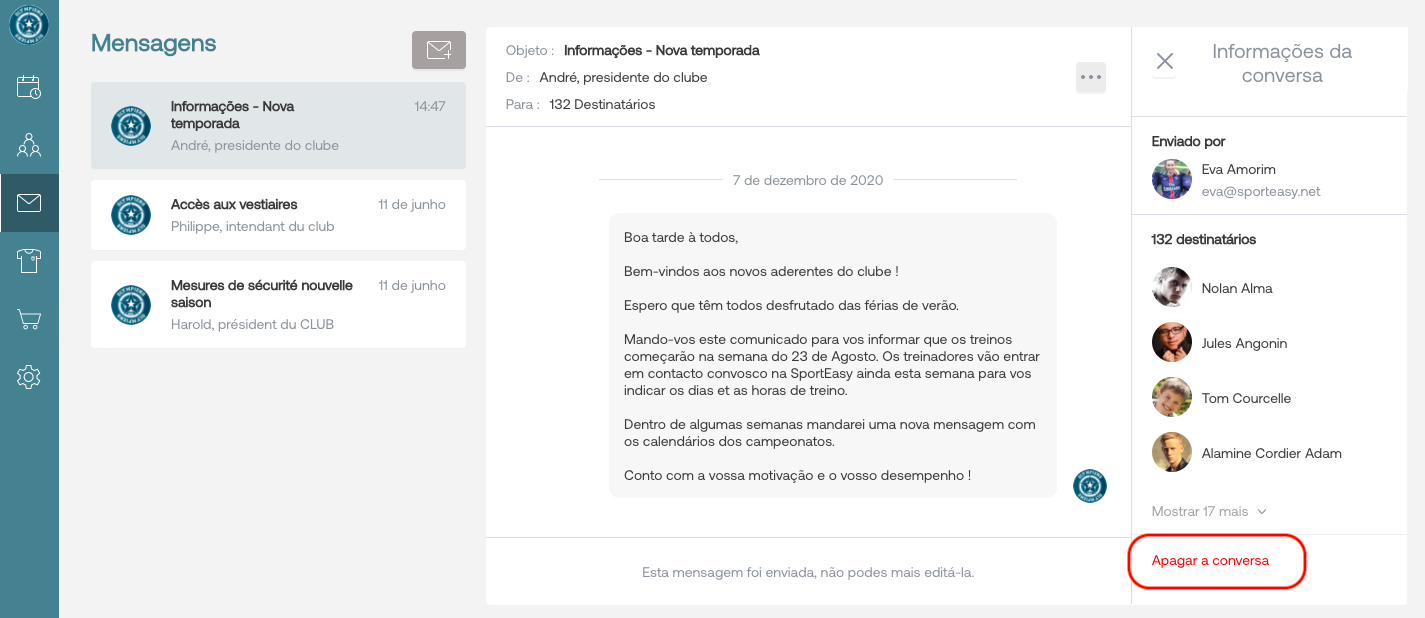
Task: Open the jersey shirt sidebar icon
Action: [x=29, y=262]
